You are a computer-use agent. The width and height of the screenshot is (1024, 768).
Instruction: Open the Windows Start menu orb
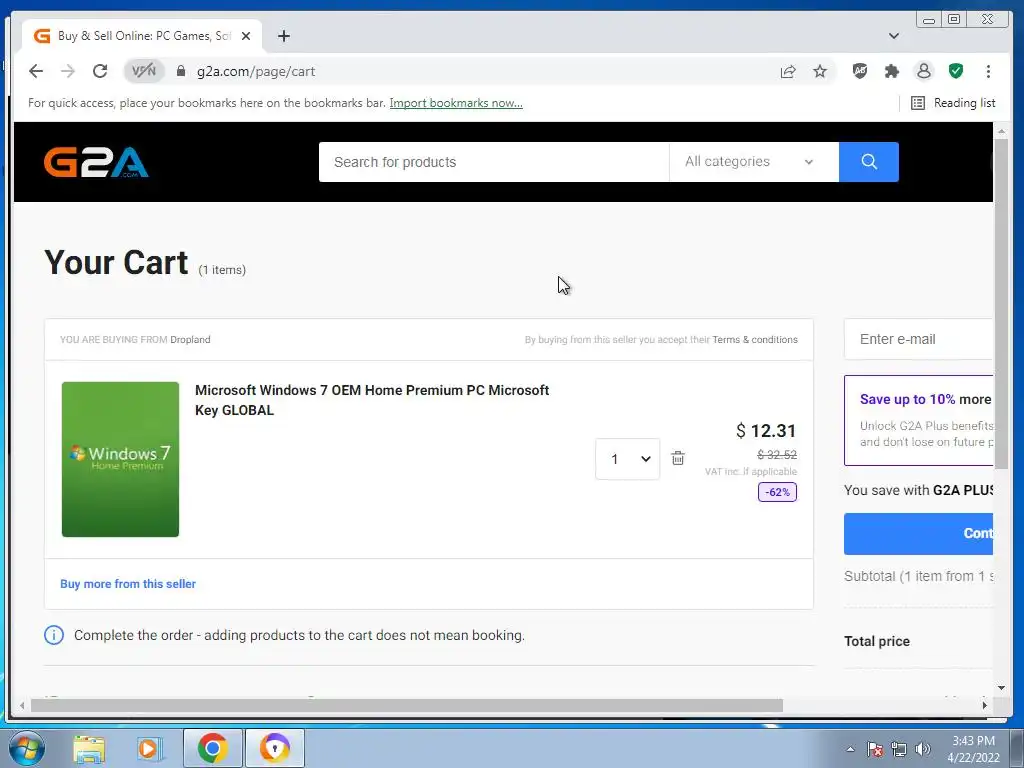point(27,748)
